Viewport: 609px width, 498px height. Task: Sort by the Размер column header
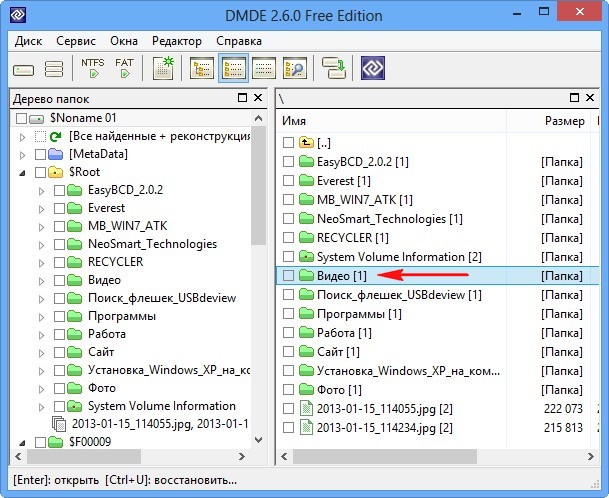[x=564, y=121]
